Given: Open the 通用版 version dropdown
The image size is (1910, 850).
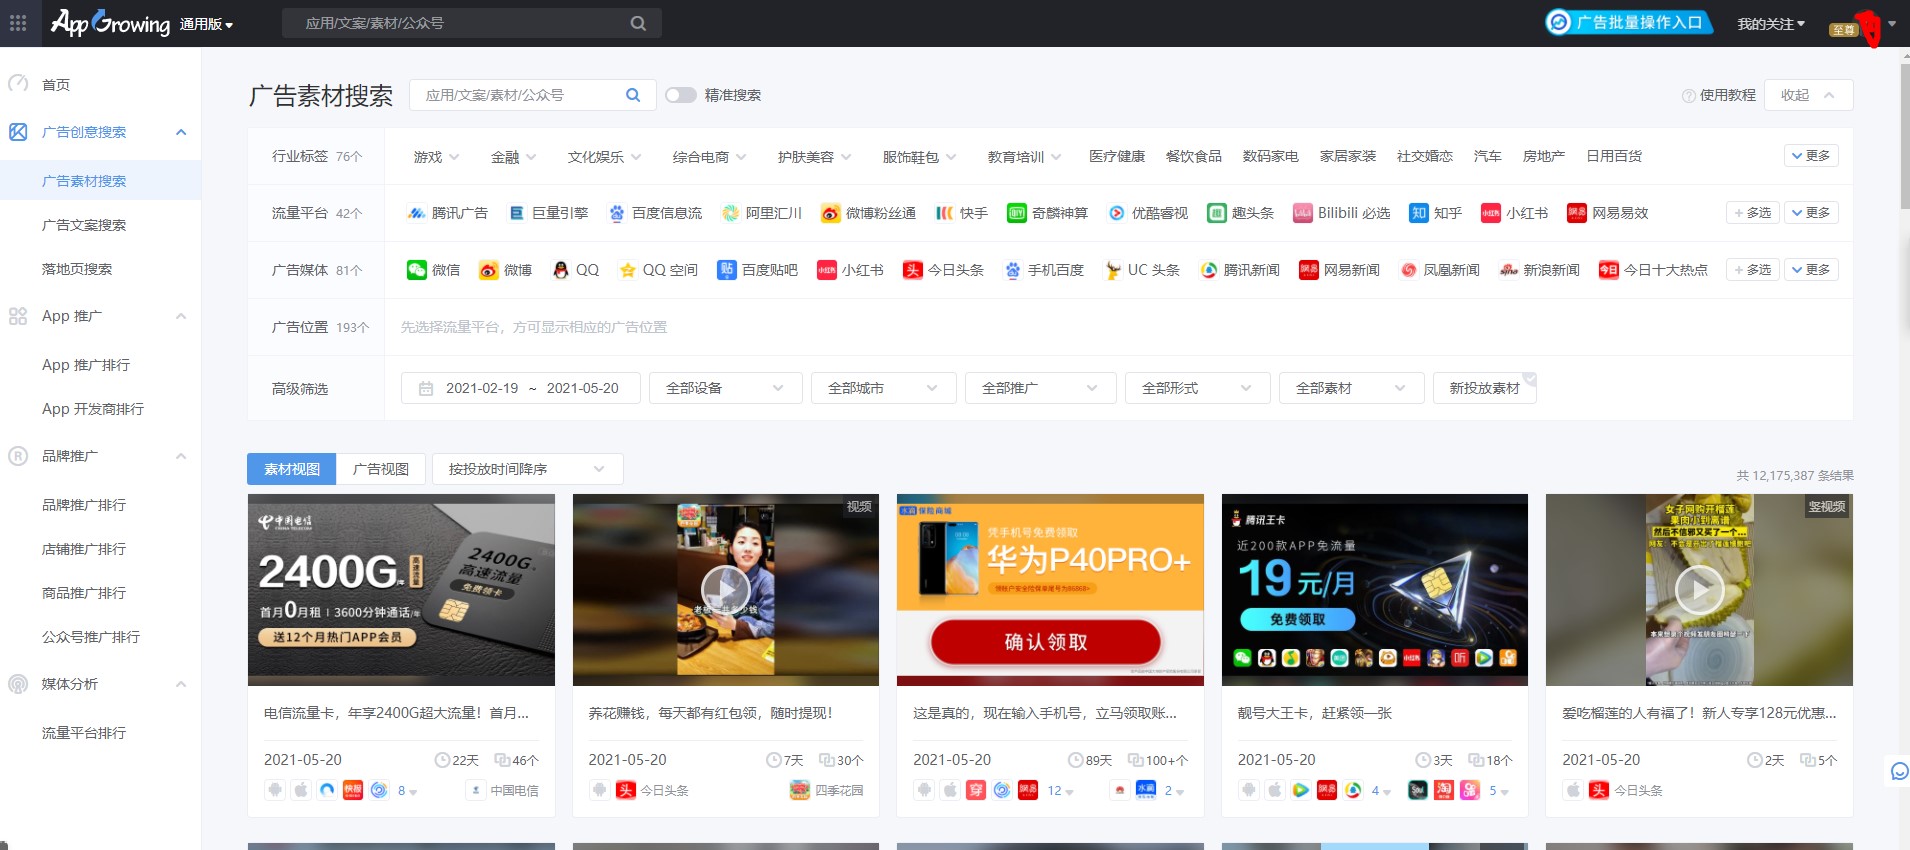Looking at the screenshot, I should pos(207,24).
